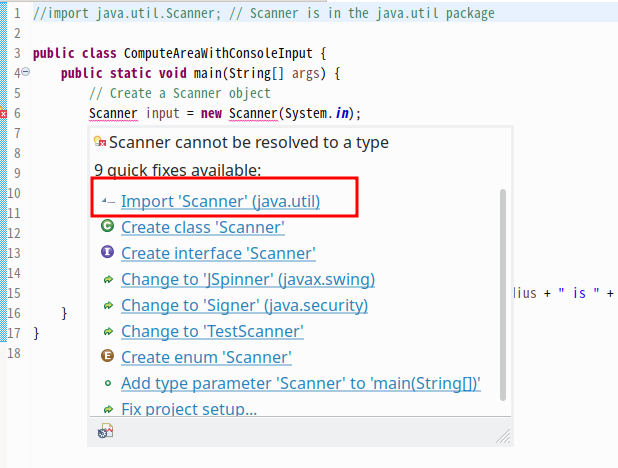
Task: Open Fix project setup... option
Action: point(189,409)
